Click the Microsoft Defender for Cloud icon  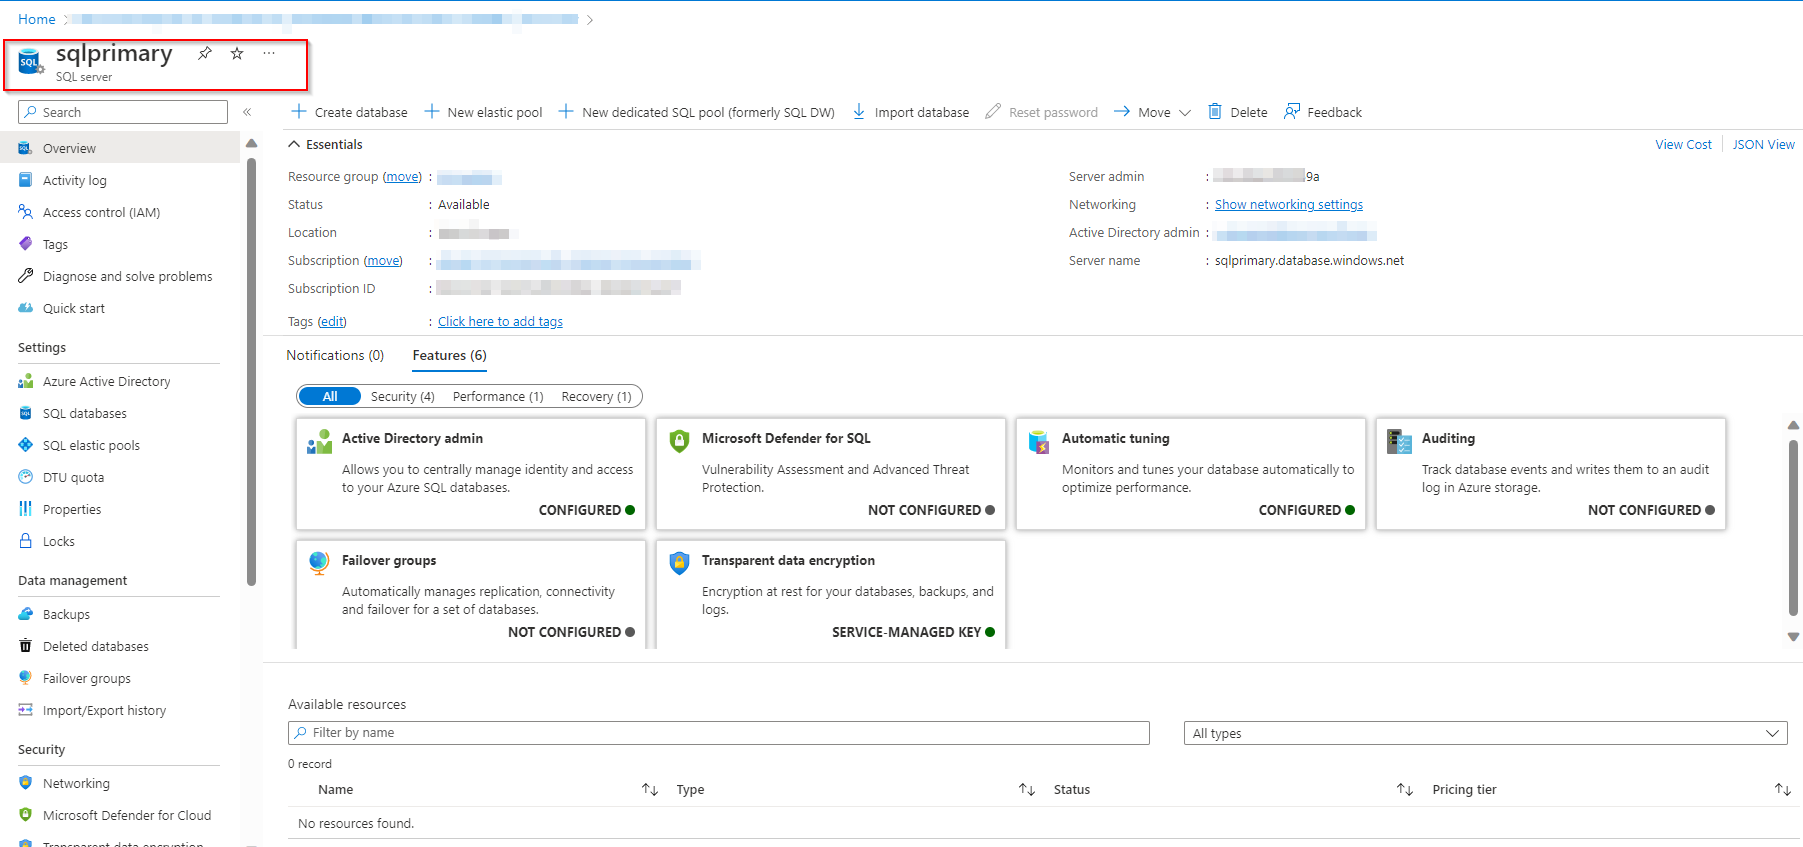(x=26, y=815)
